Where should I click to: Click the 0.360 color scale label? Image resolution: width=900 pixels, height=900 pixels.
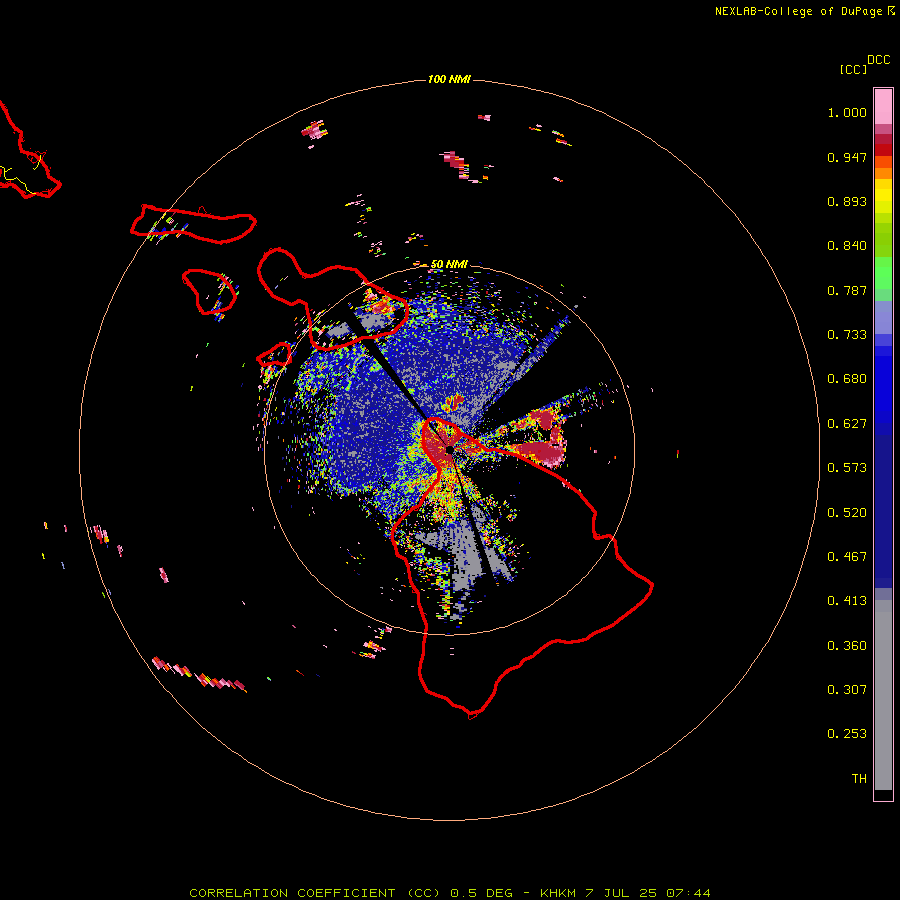[847, 646]
